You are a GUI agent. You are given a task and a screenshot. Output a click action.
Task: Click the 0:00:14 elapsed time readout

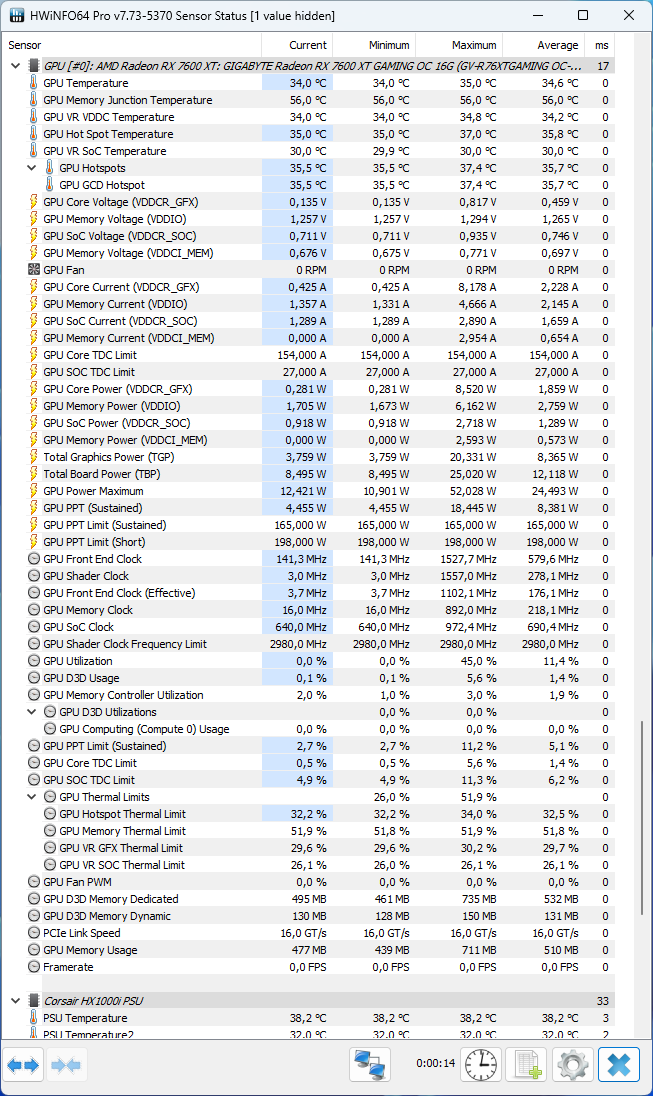[436, 1063]
